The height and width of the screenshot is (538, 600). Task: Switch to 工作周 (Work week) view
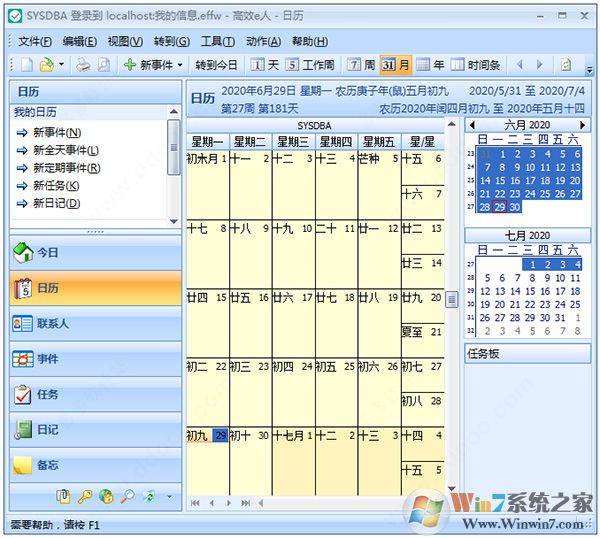(310, 65)
